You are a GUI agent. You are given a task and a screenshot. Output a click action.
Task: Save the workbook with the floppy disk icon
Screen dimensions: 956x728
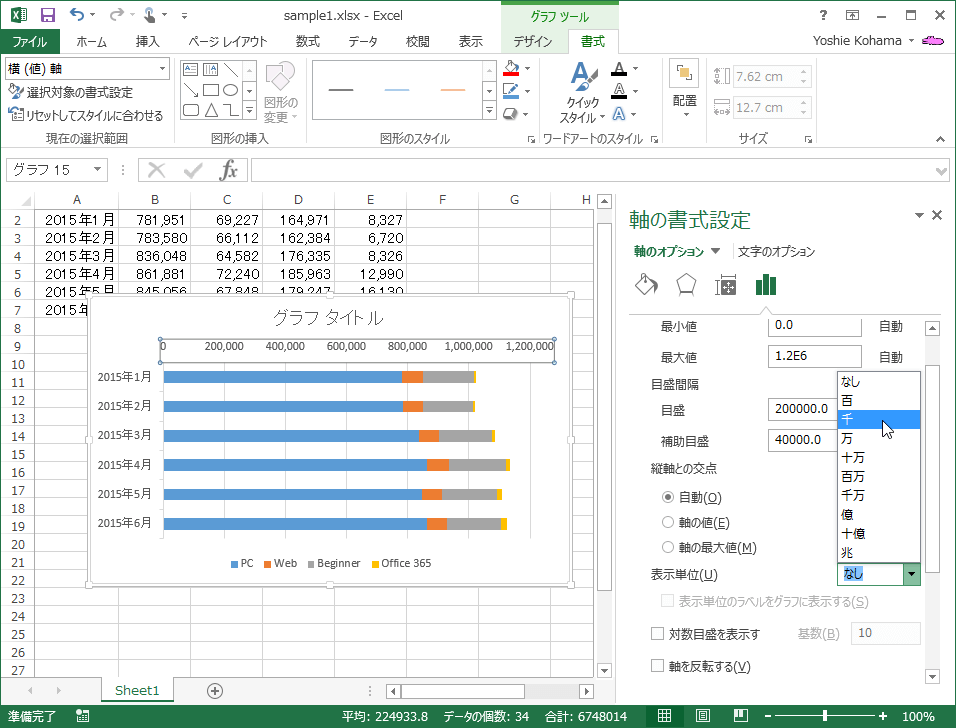click(x=48, y=15)
